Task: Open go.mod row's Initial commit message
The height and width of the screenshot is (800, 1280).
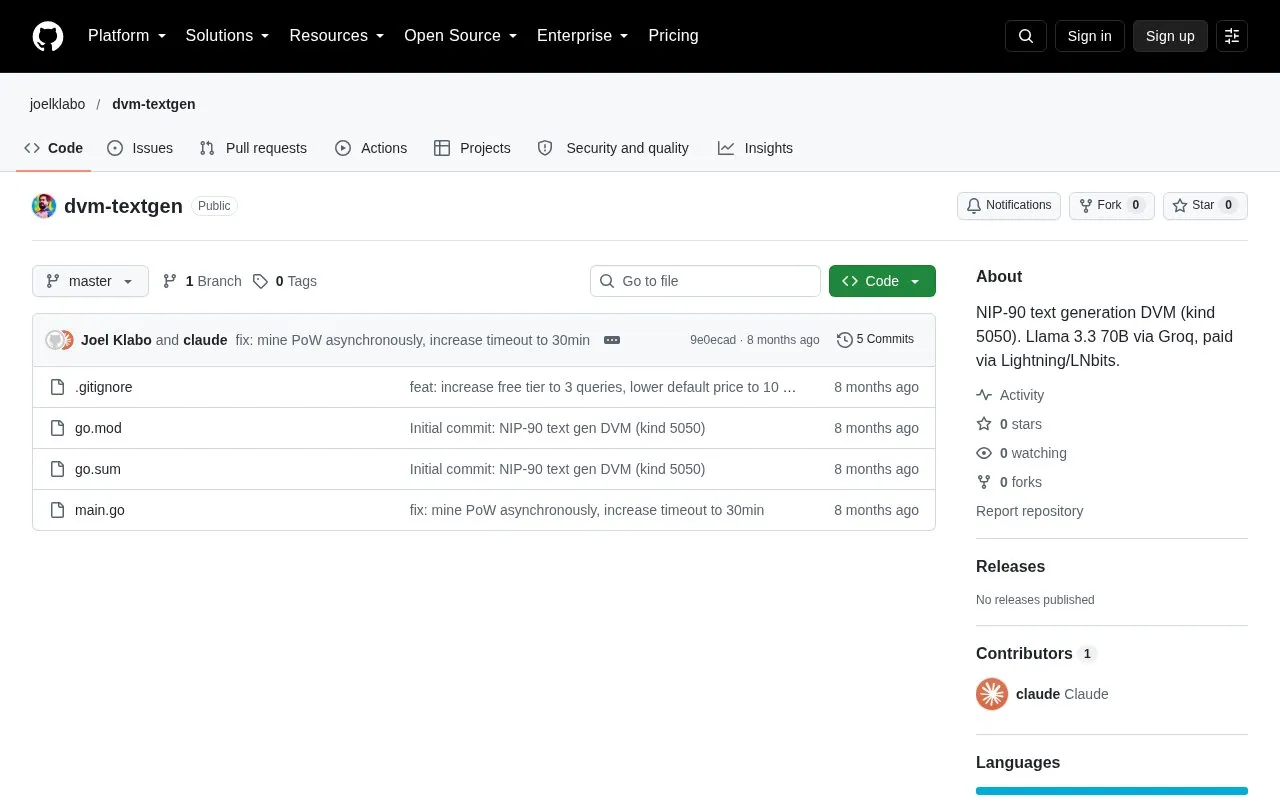Action: point(557,428)
